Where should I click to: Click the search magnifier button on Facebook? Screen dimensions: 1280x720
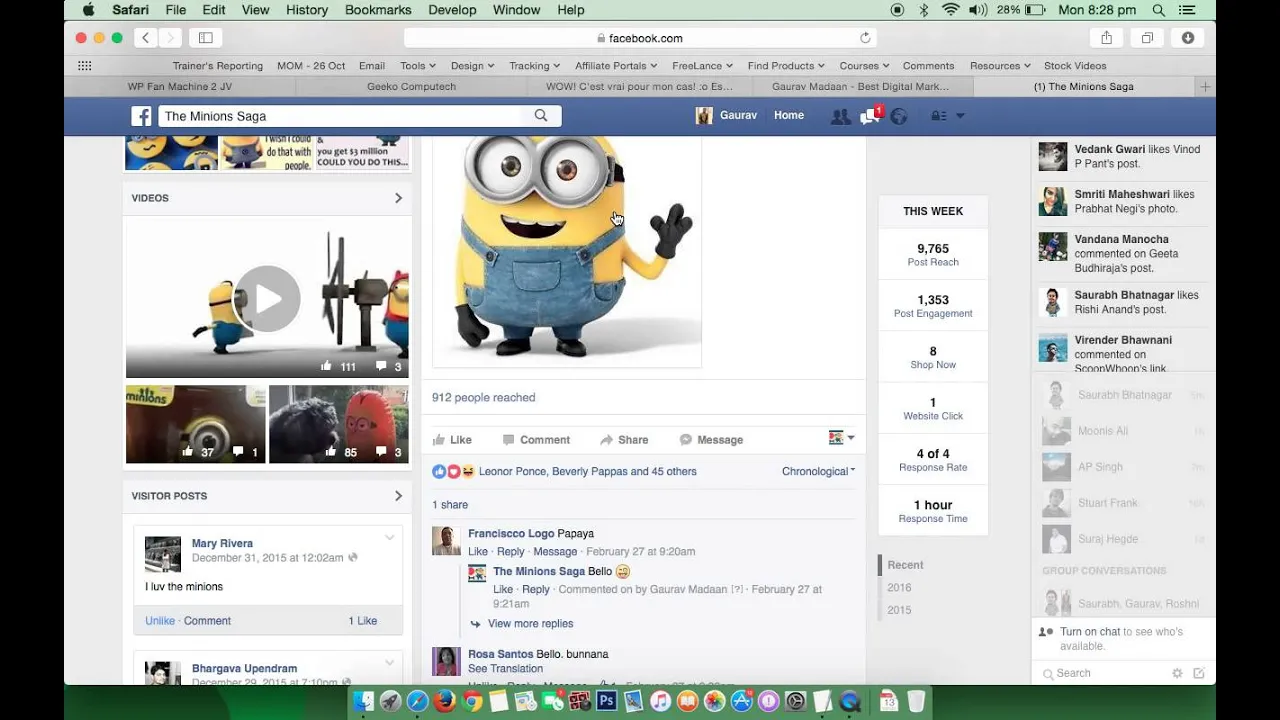coord(541,116)
